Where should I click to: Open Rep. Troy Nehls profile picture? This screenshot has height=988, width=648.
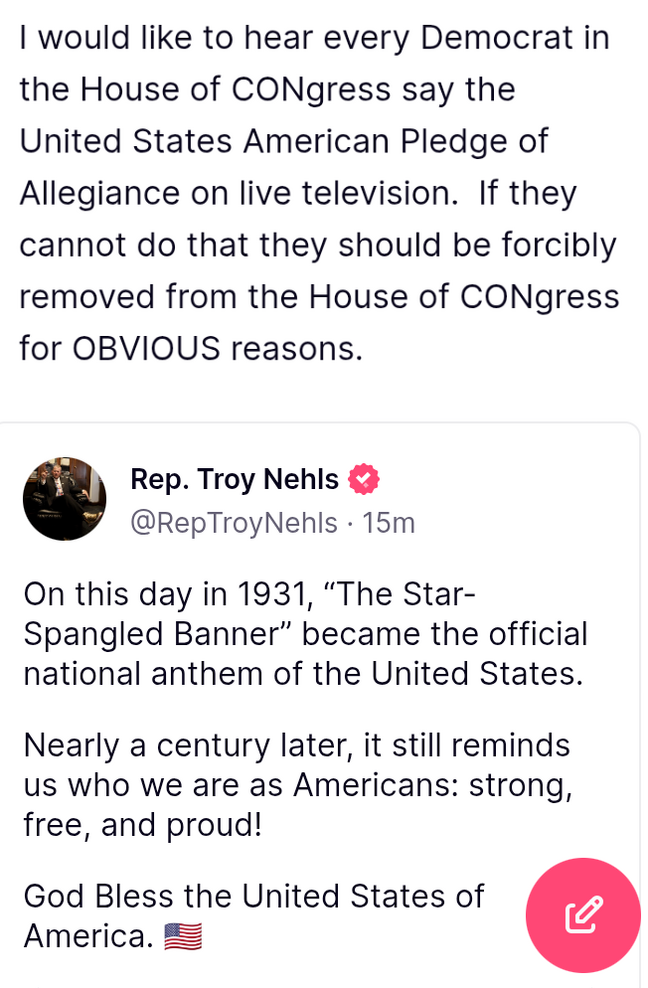coord(64,497)
